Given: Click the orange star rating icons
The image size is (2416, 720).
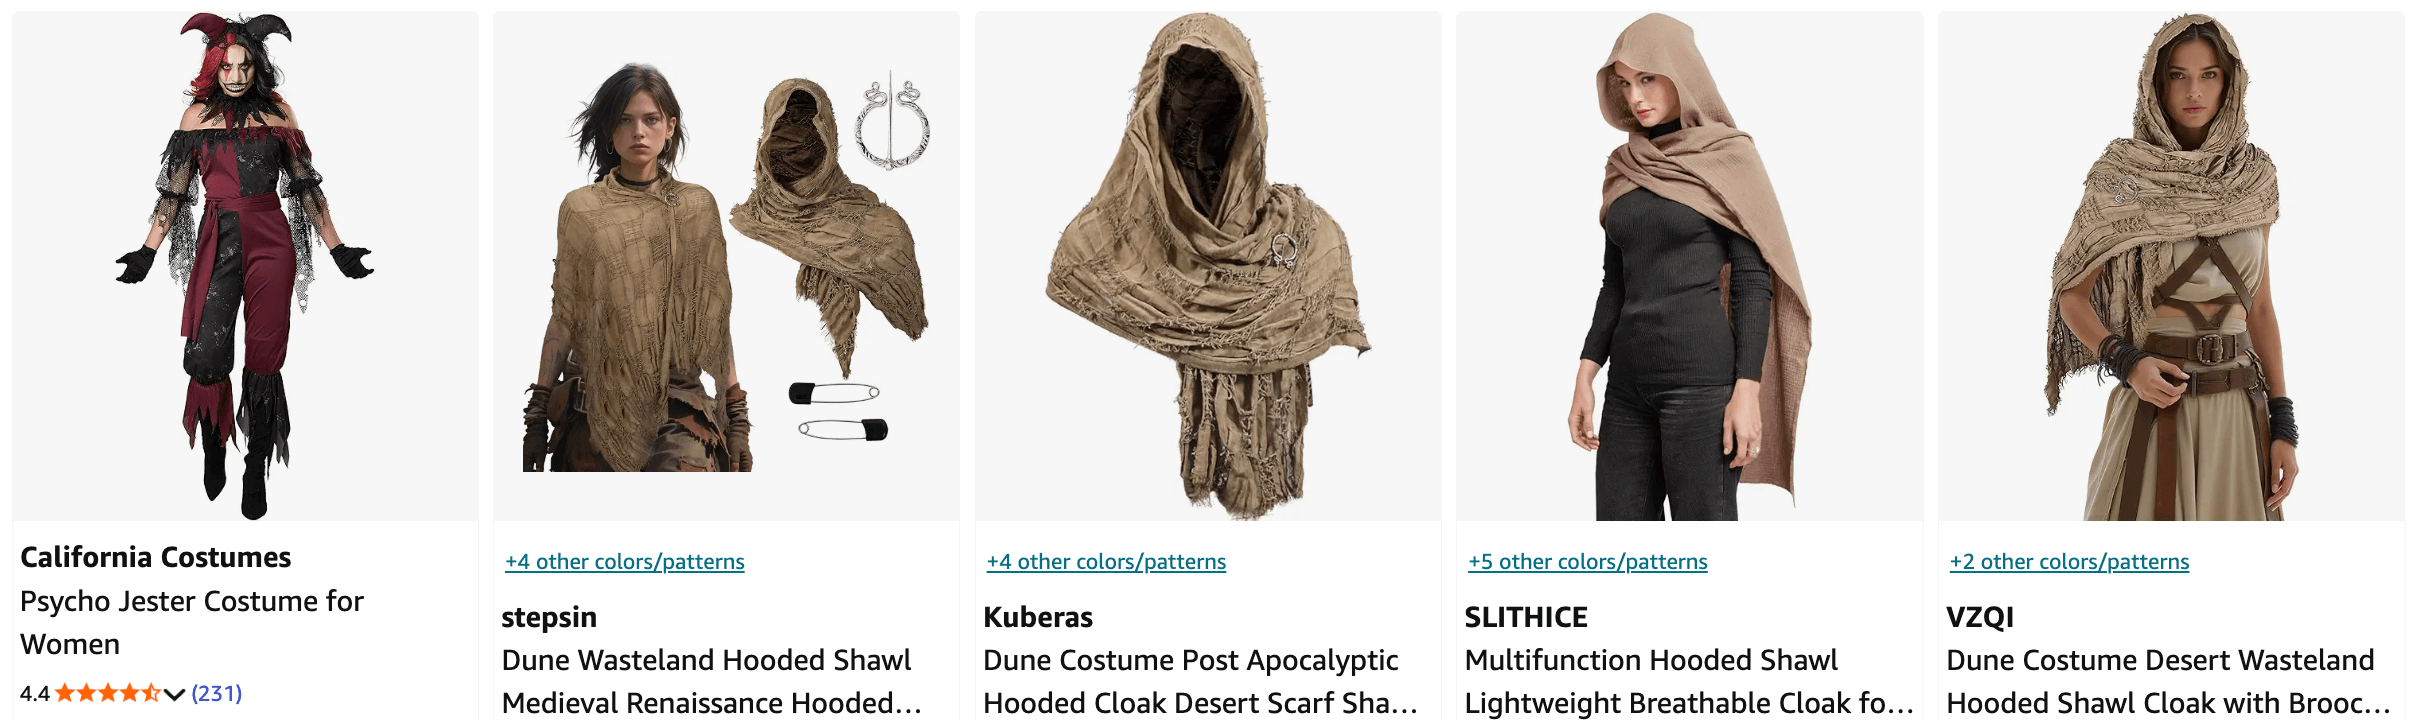Looking at the screenshot, I should coord(108,693).
